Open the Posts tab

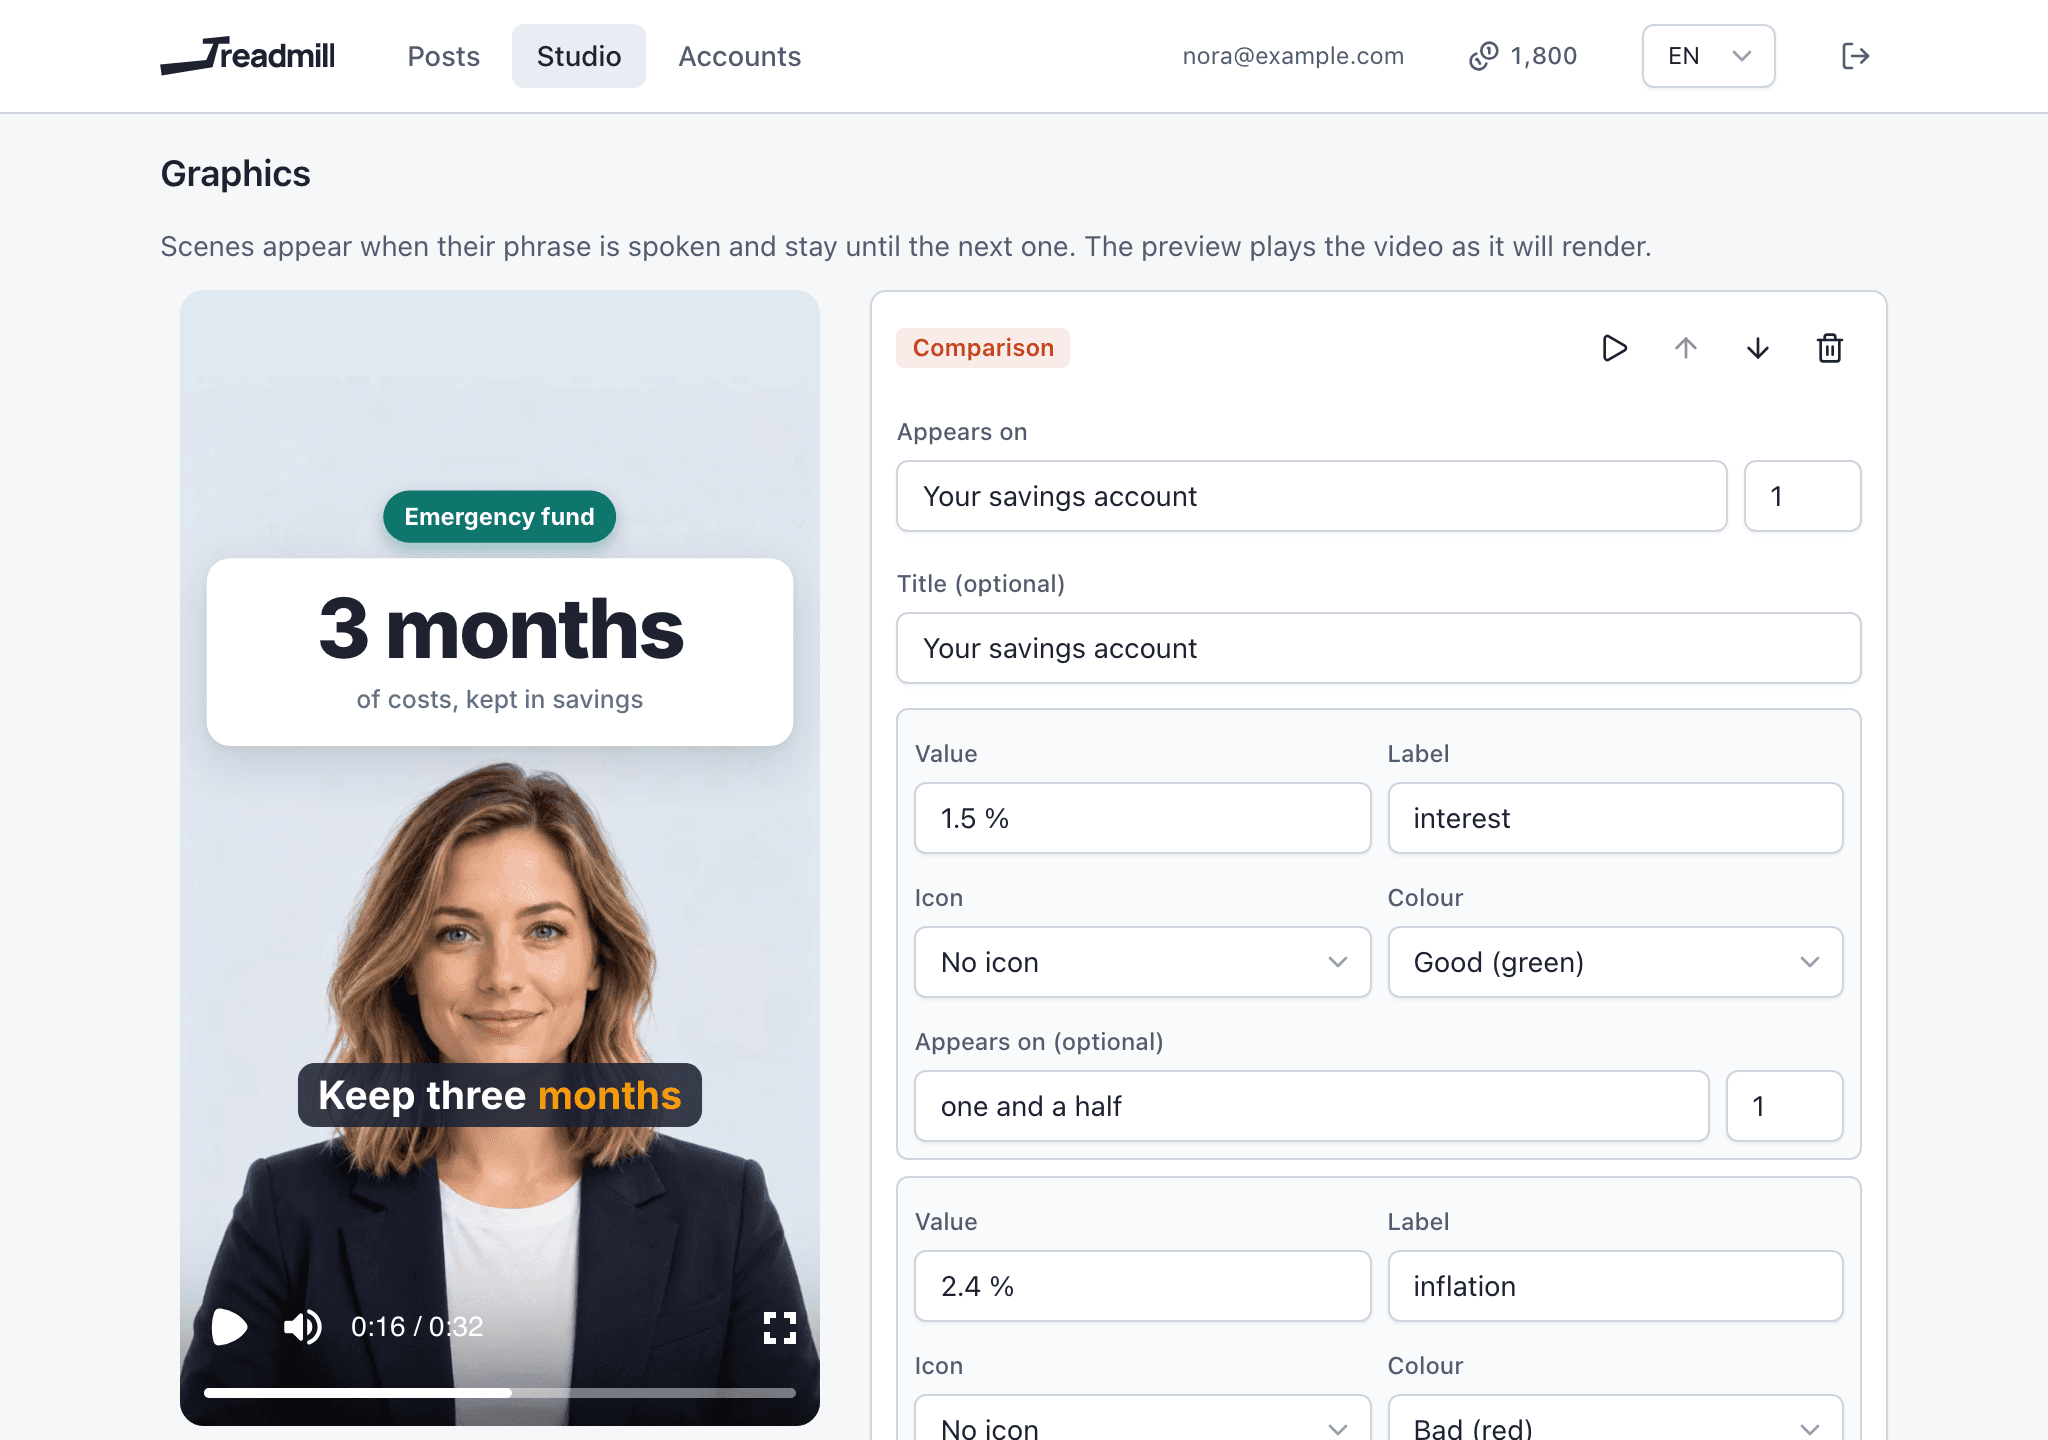click(443, 56)
